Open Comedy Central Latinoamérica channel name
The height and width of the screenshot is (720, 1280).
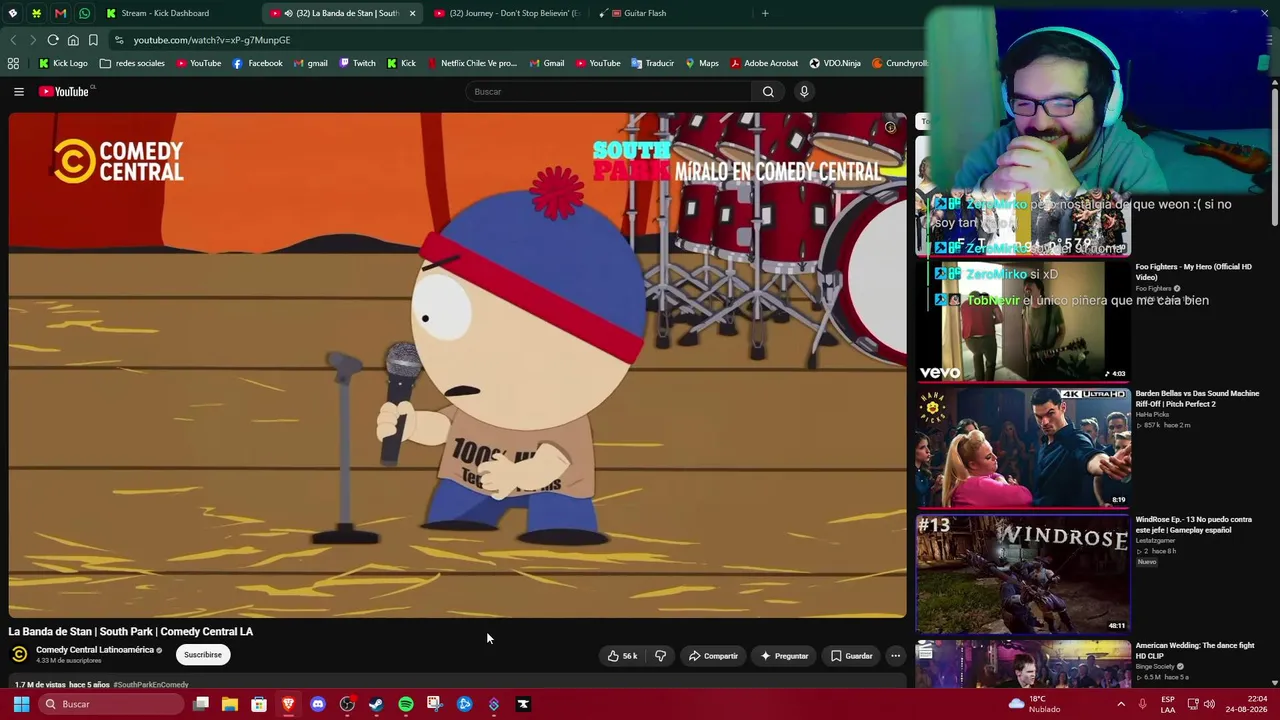click(95, 650)
